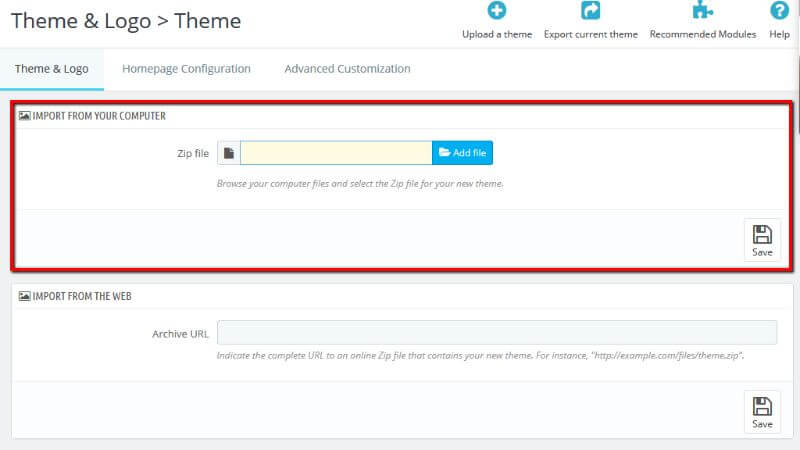Click the file icon beside Zip file field
This screenshot has height=450, width=800.
coord(229,153)
